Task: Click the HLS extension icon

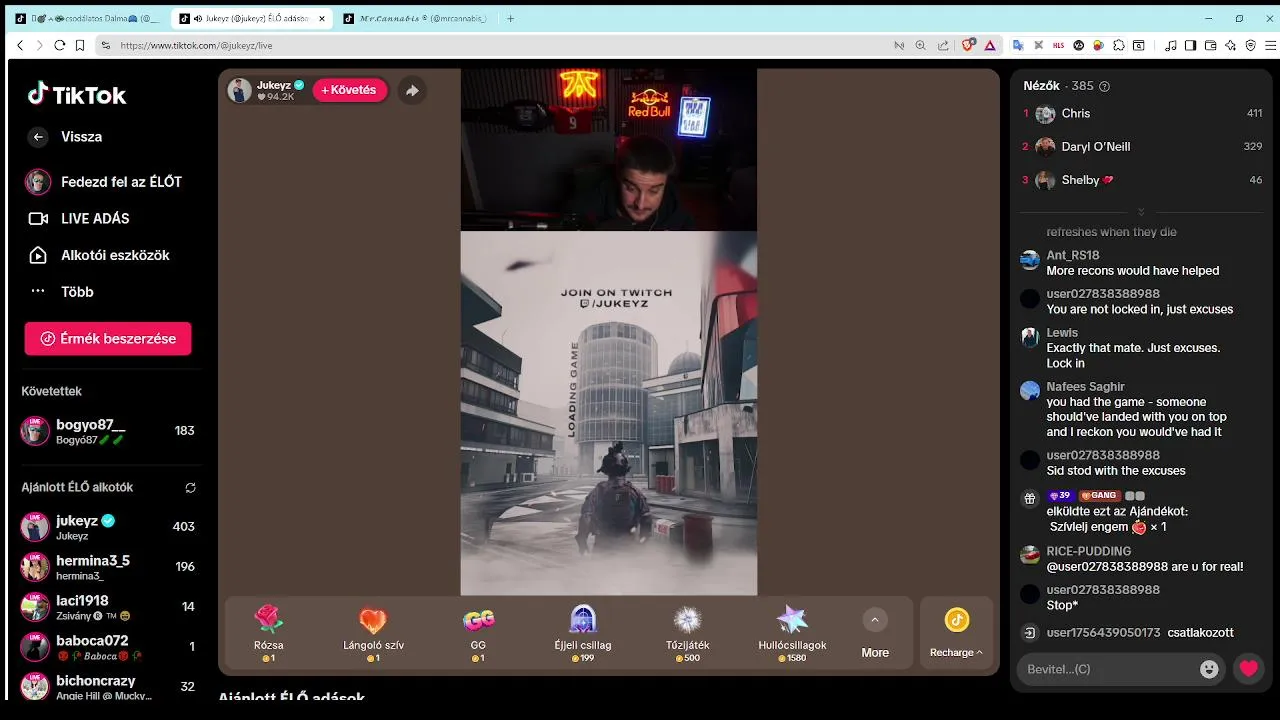Action: coord(1058,45)
